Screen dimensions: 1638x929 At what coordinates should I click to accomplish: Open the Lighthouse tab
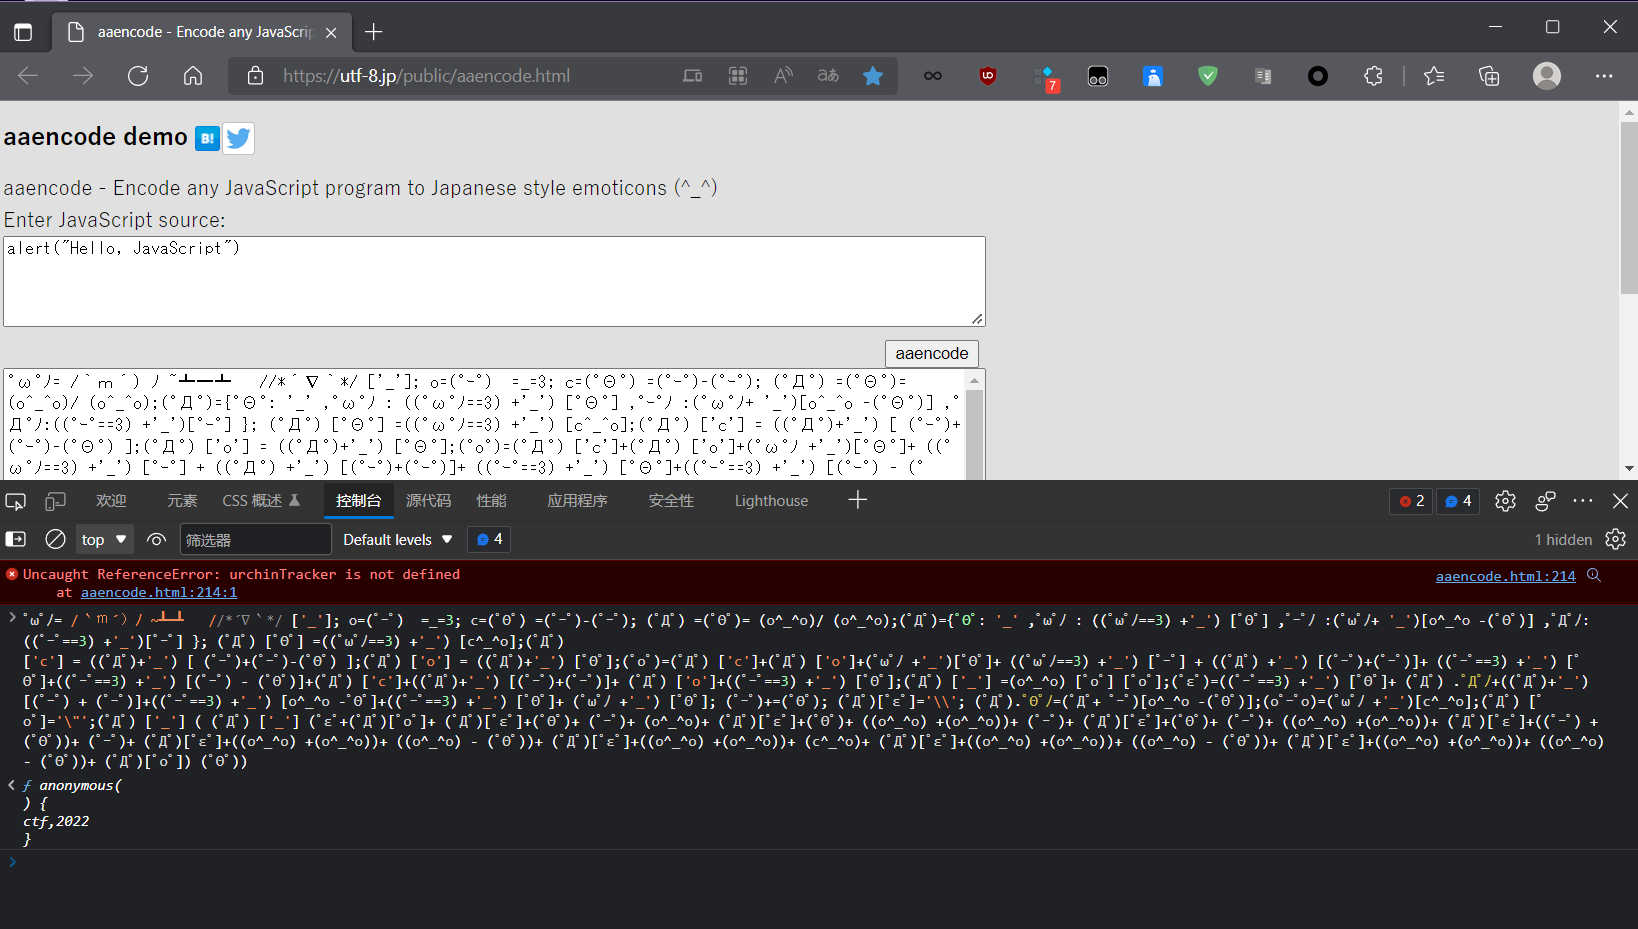pyautogui.click(x=771, y=501)
